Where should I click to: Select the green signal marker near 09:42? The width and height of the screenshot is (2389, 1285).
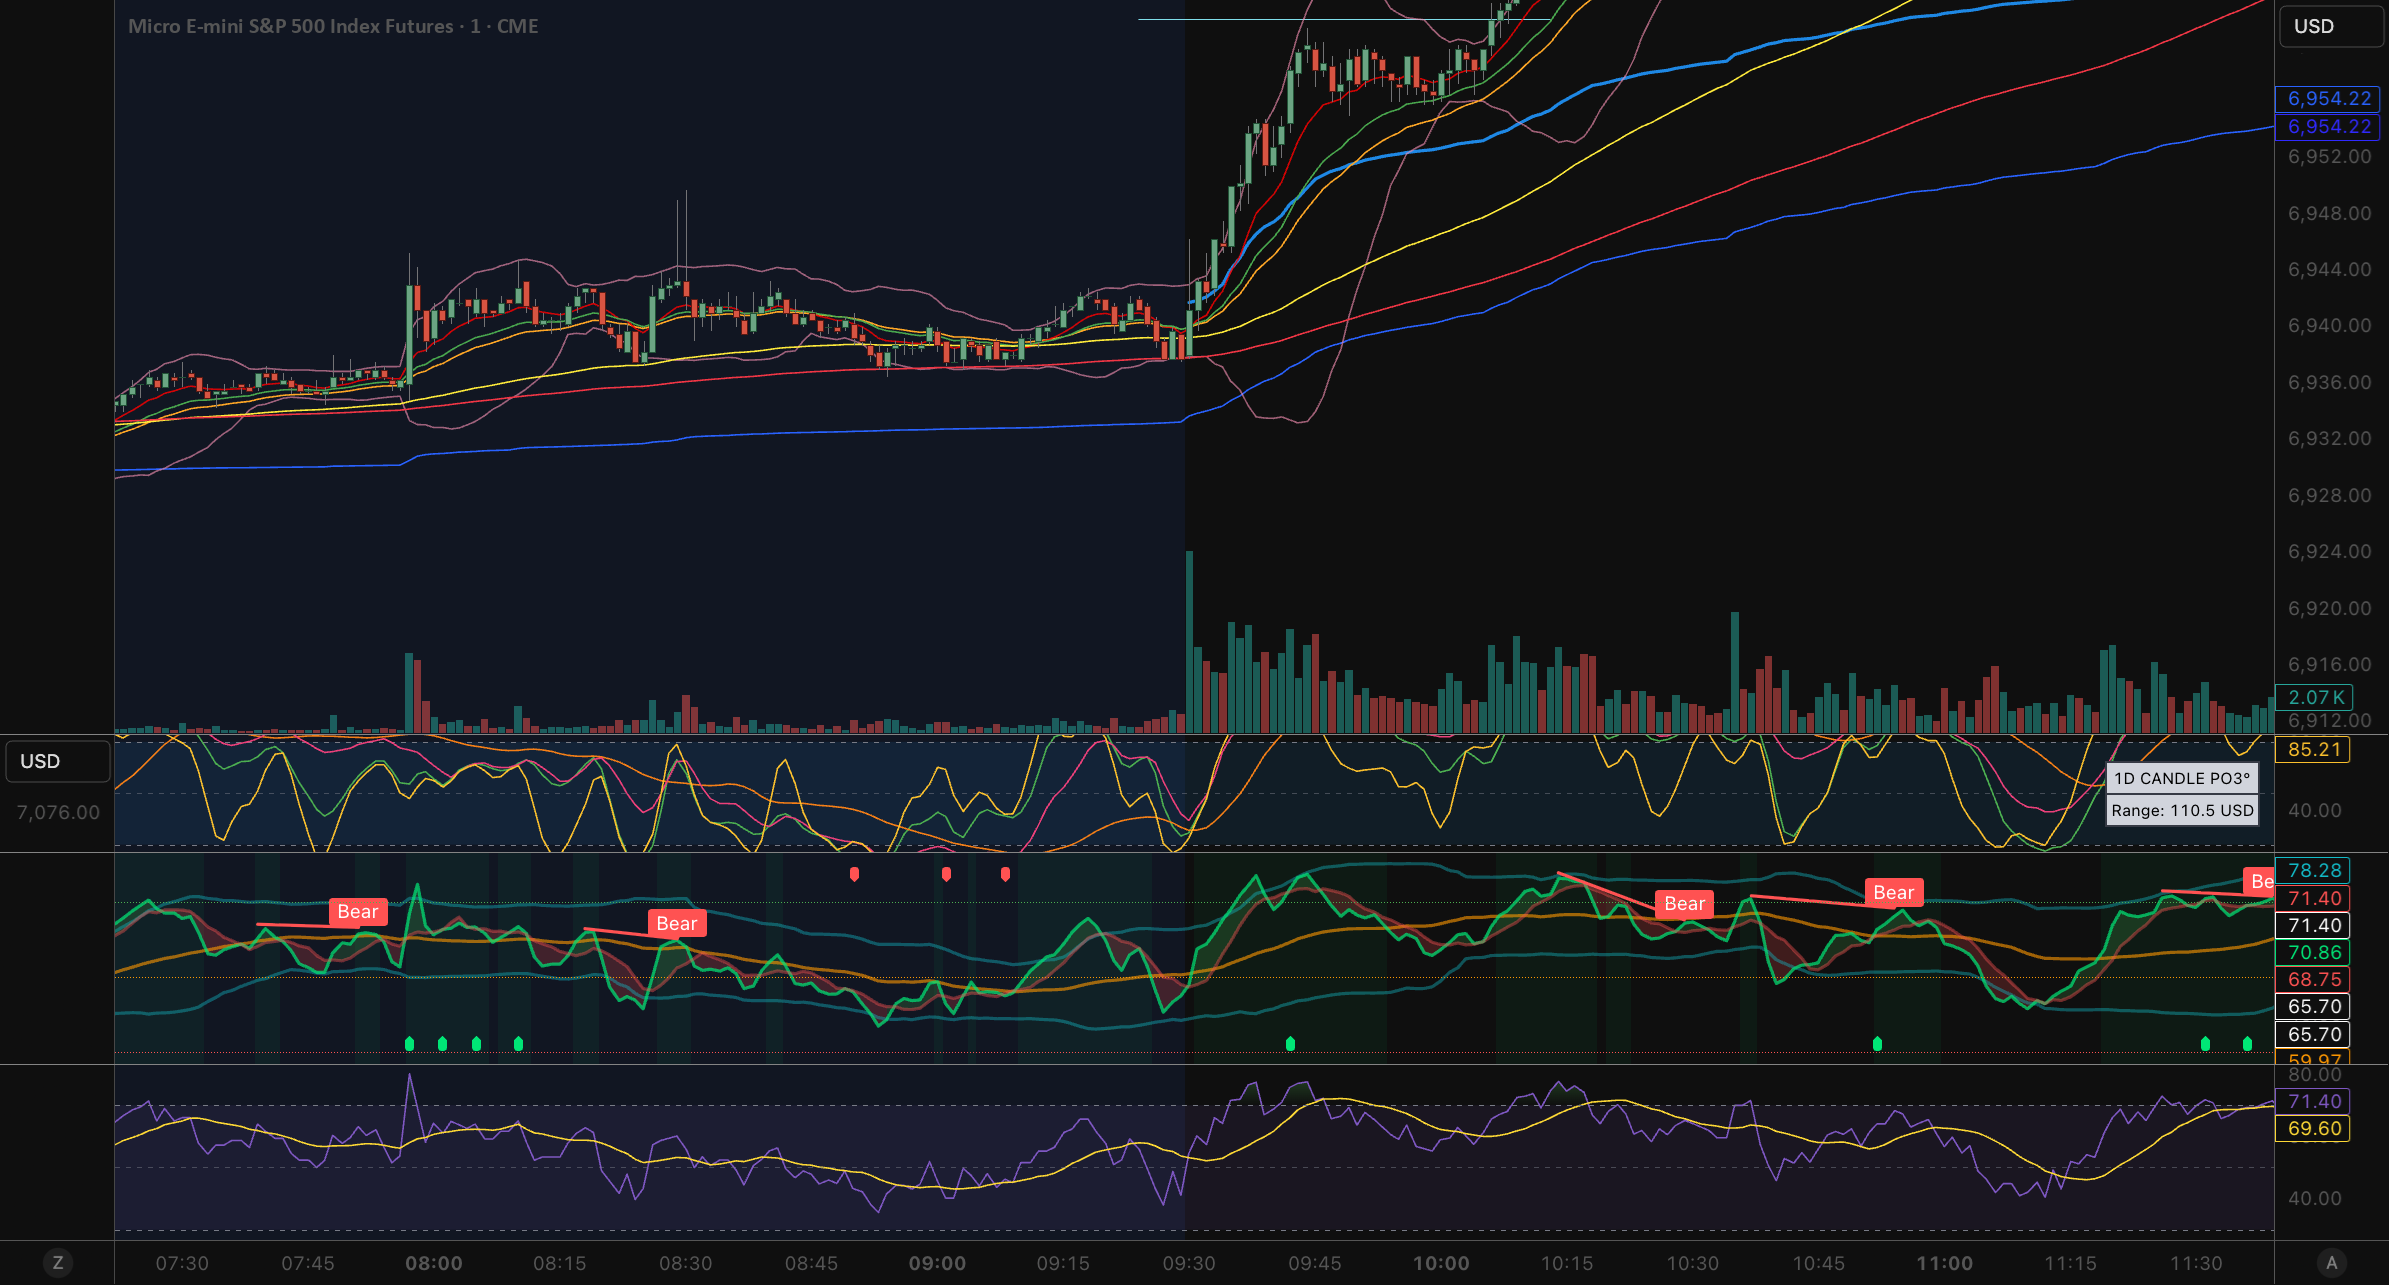1290,1044
